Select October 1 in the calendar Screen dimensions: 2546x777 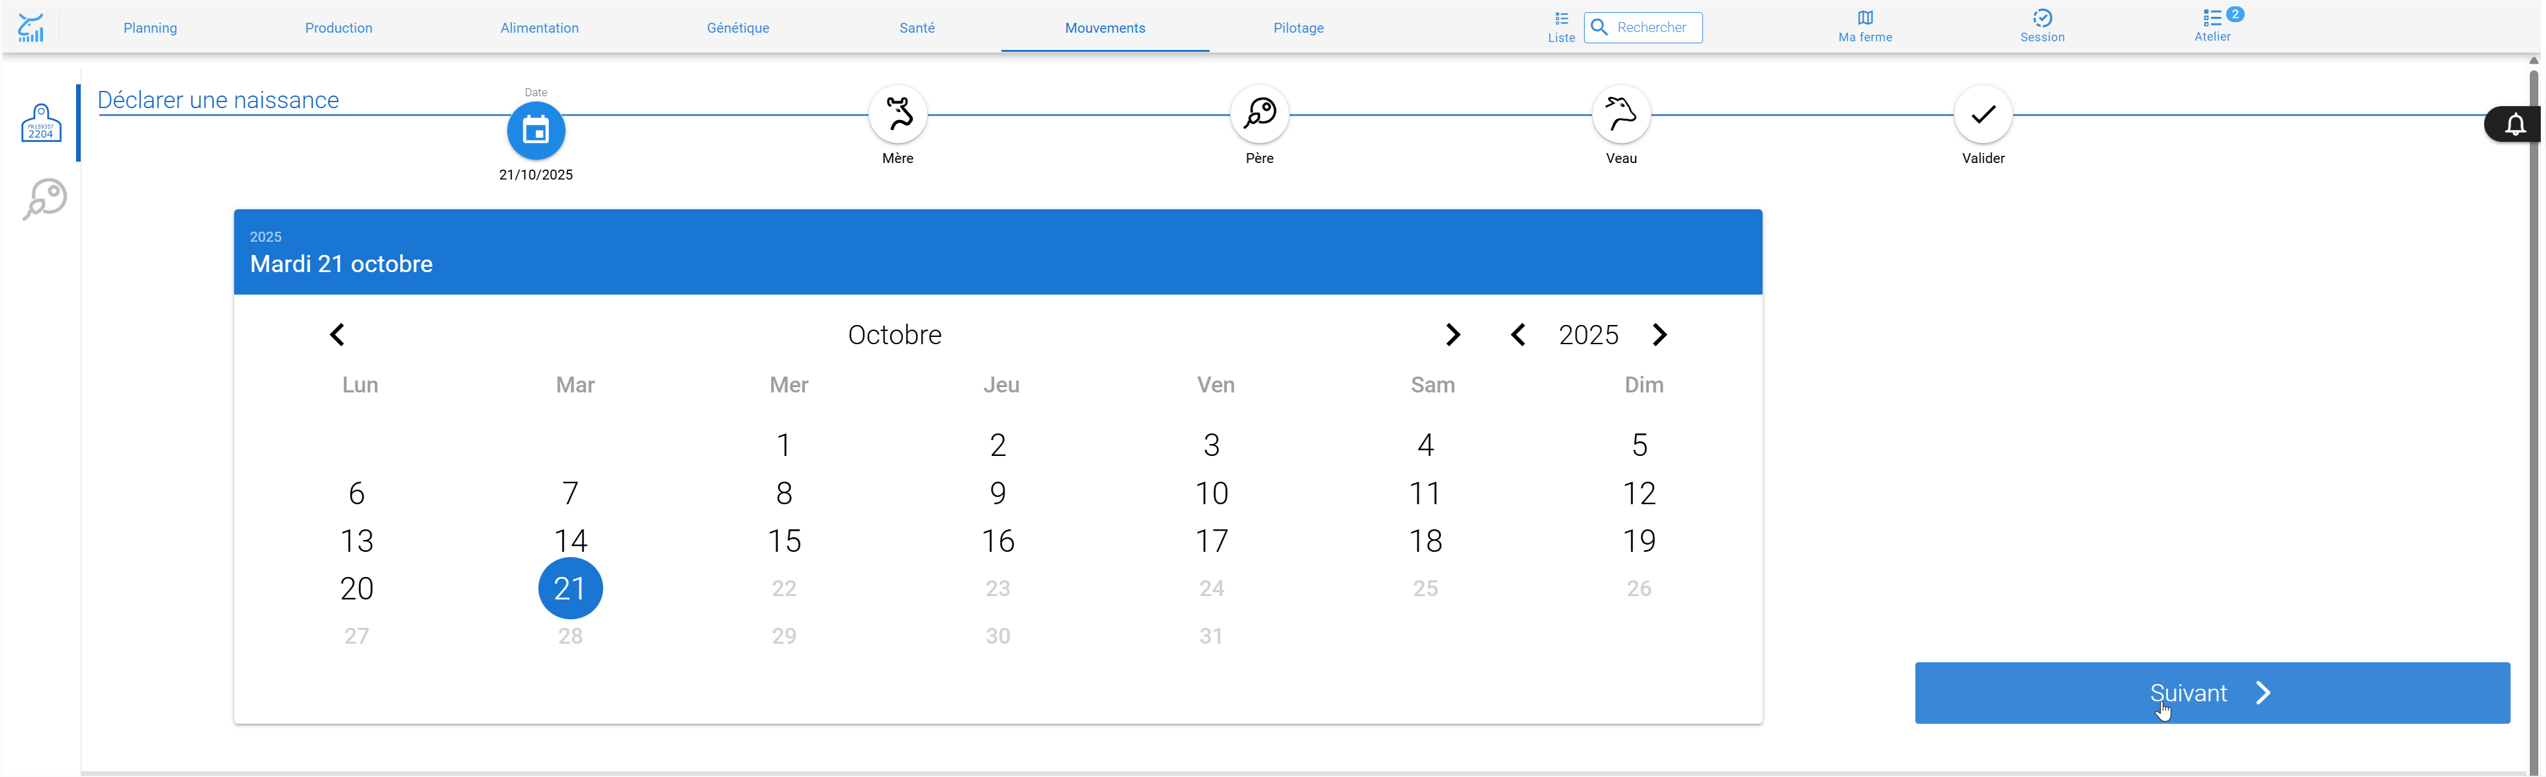pyautogui.click(x=785, y=445)
